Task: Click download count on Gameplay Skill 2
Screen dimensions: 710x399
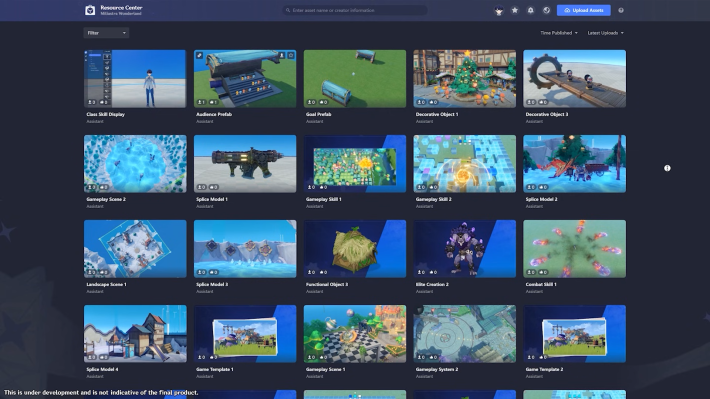Action: [421, 187]
